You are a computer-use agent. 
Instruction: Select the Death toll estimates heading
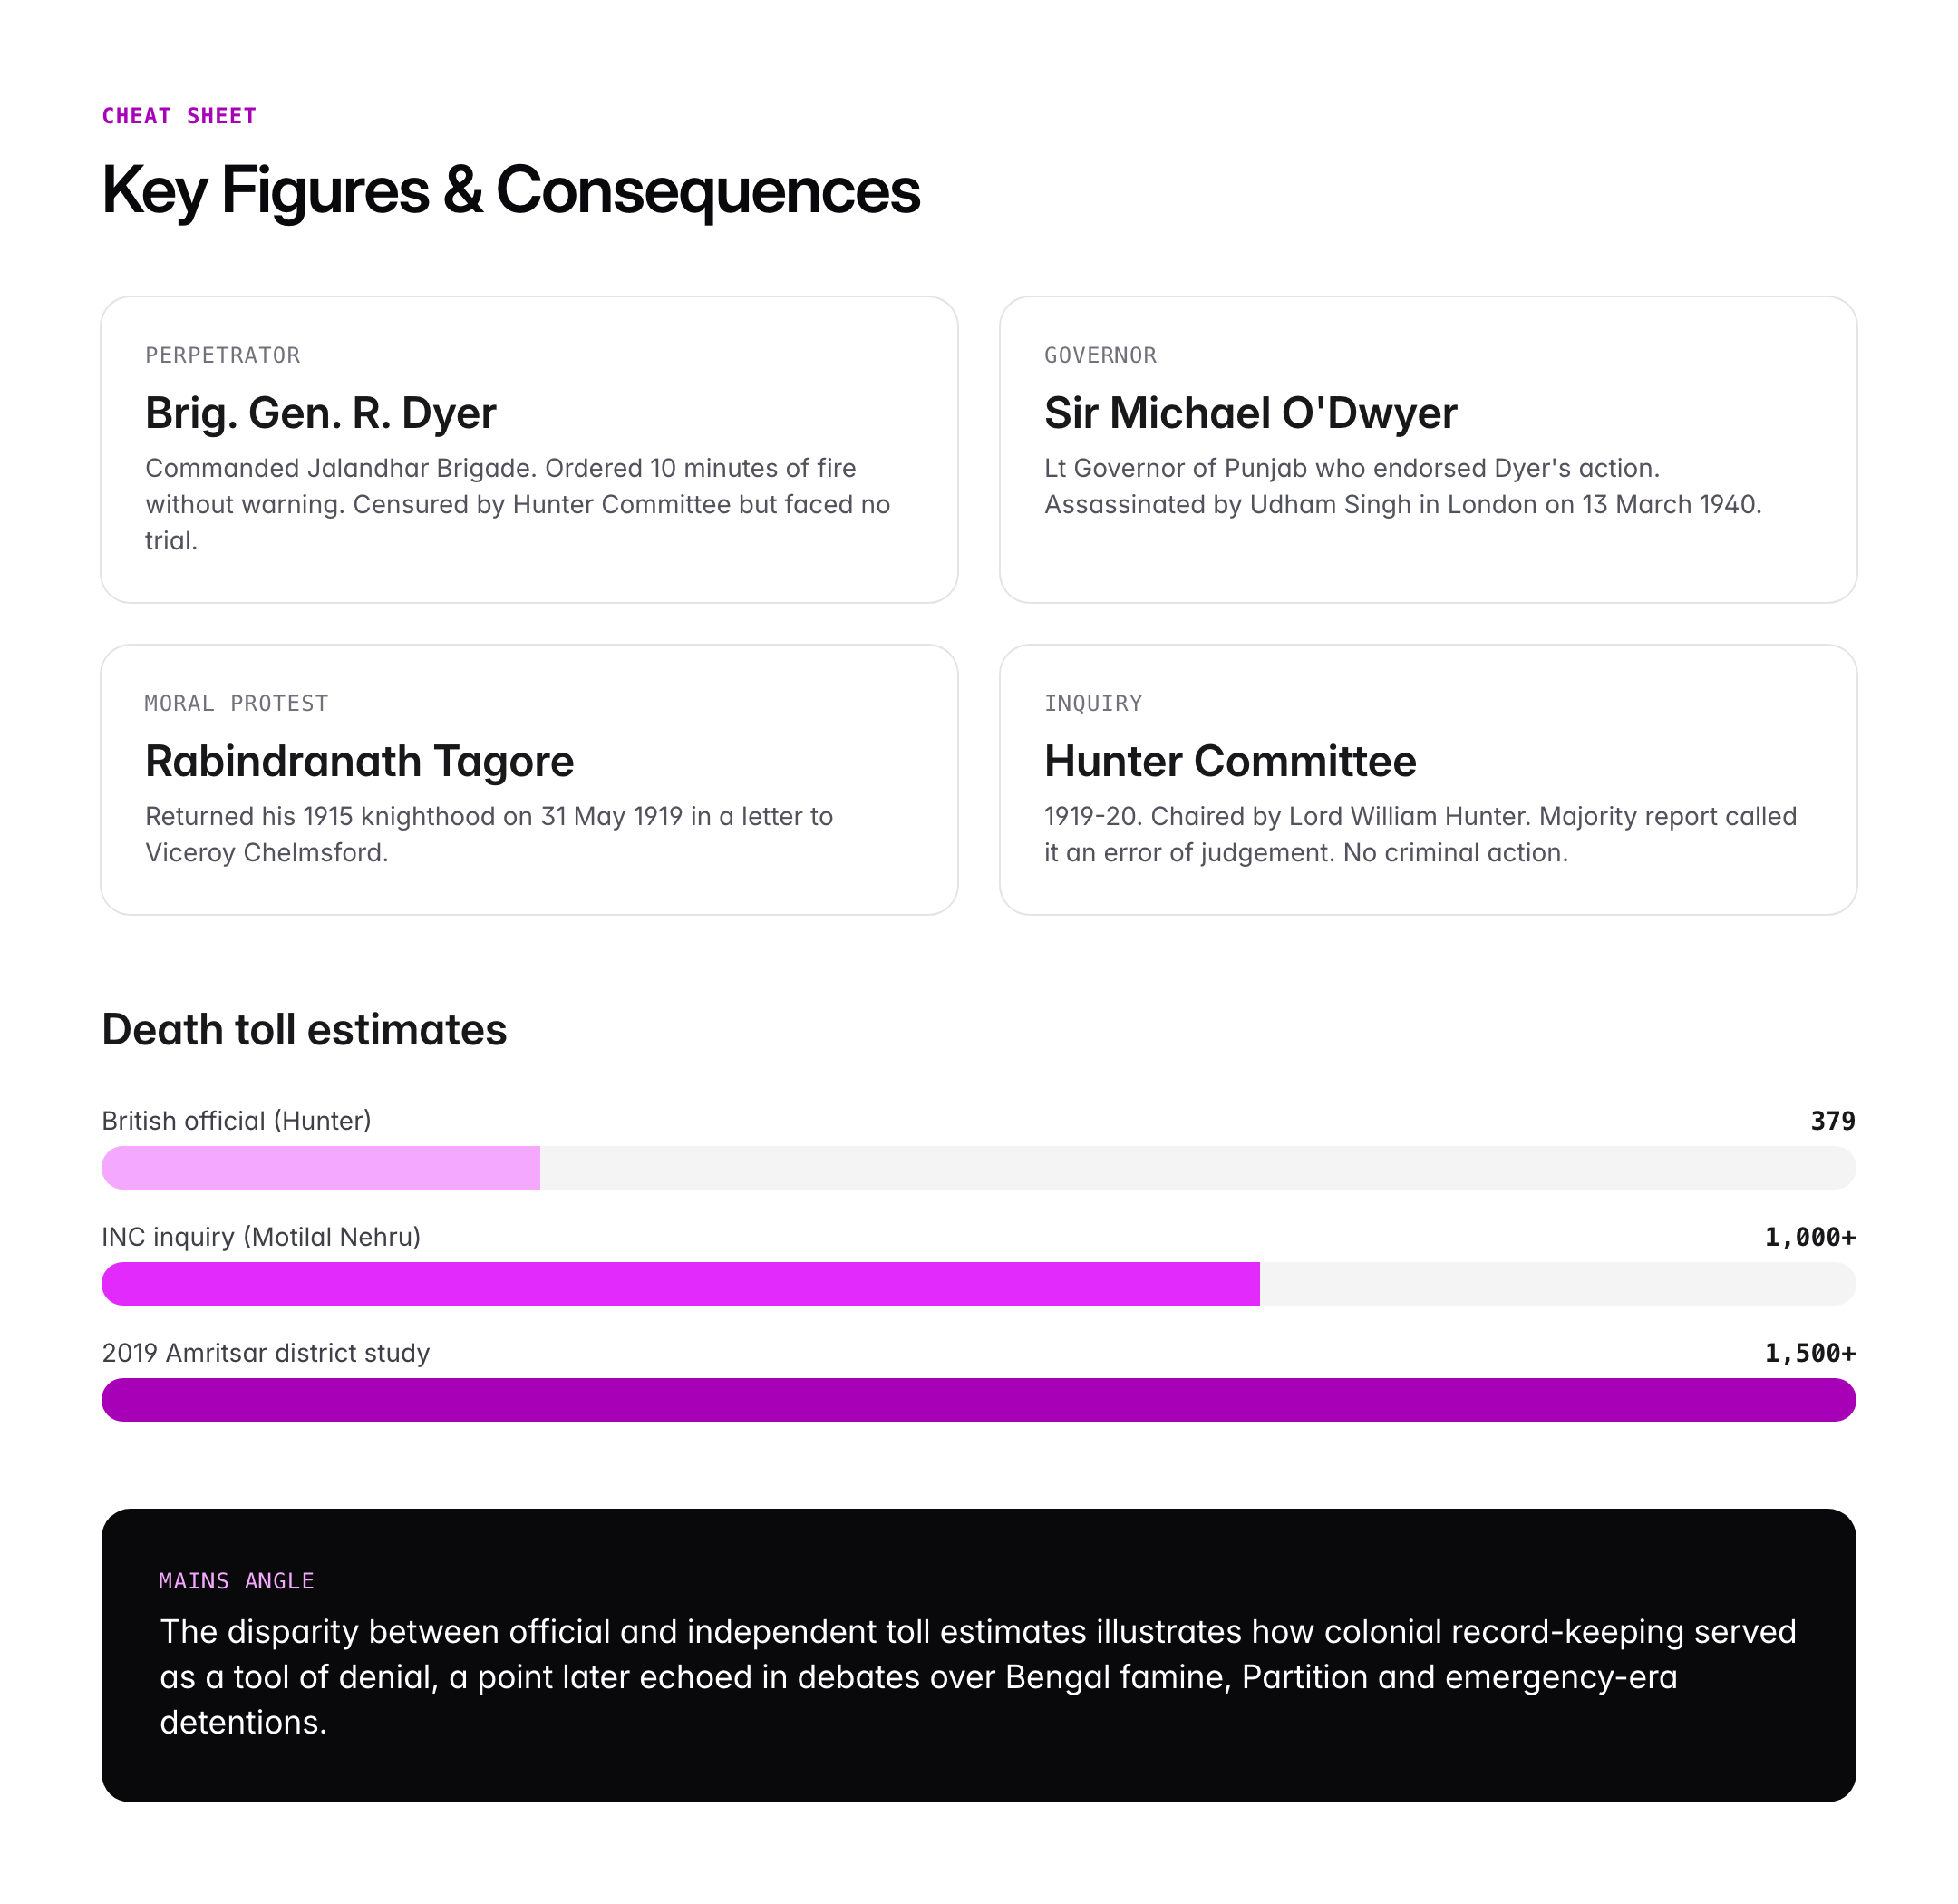click(x=304, y=1030)
